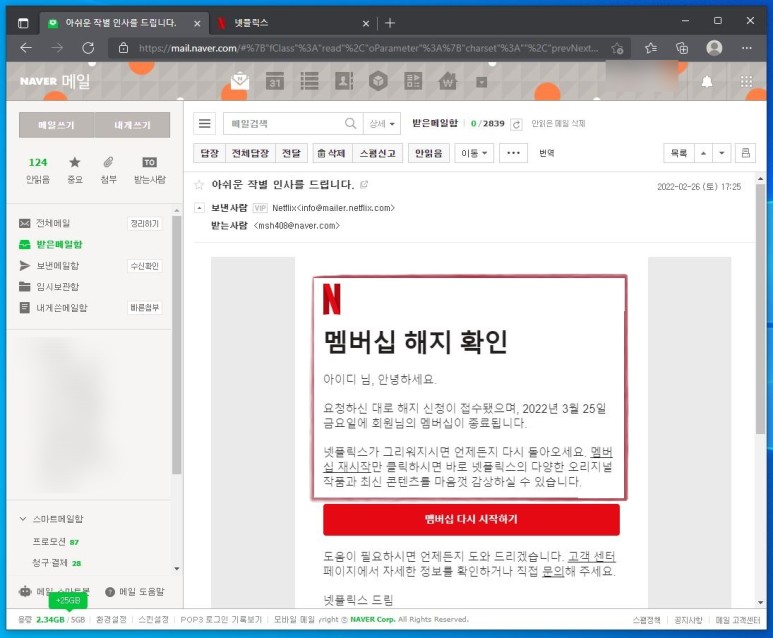The image size is (773, 638).
Task: Toggle the hamburger menu list icon
Action: tap(205, 123)
